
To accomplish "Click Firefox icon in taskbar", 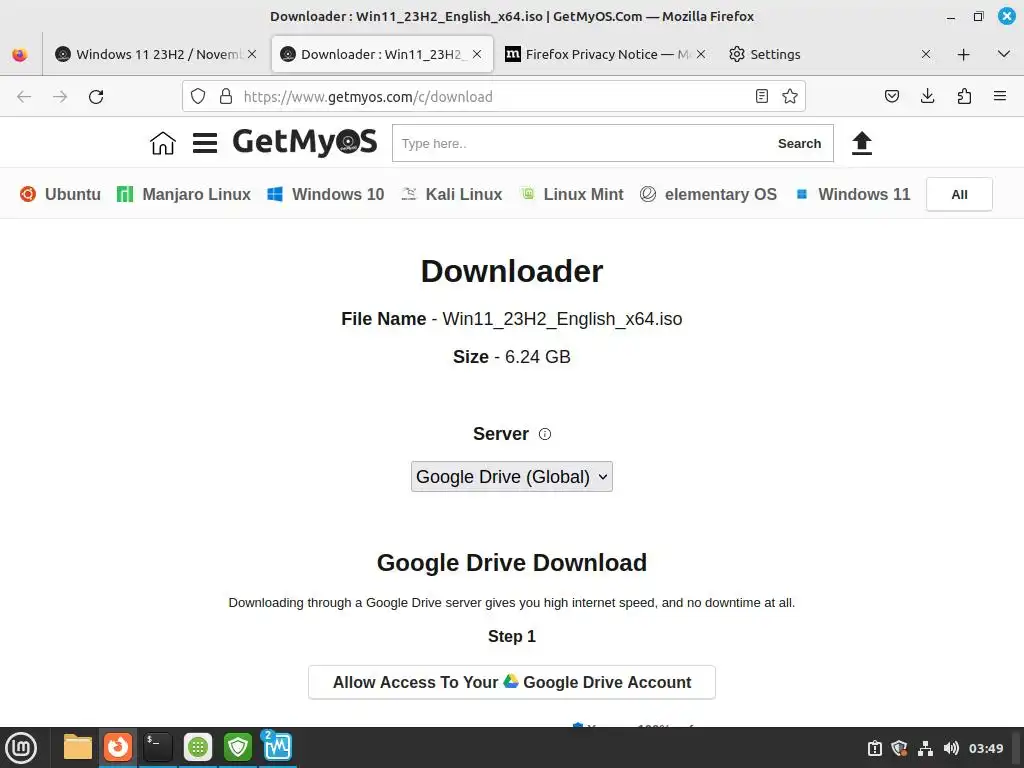I will click(x=118, y=747).
